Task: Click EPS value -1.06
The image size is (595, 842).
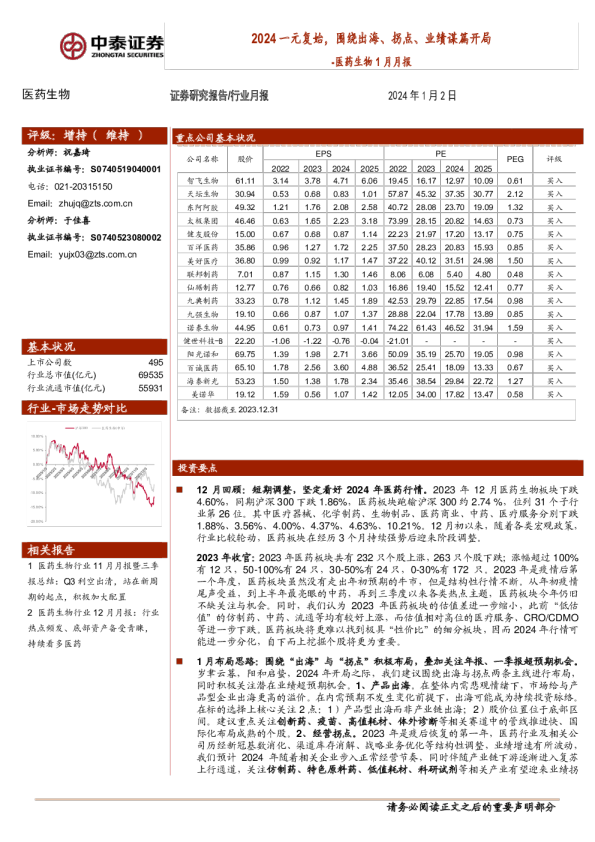Action: 281,341
